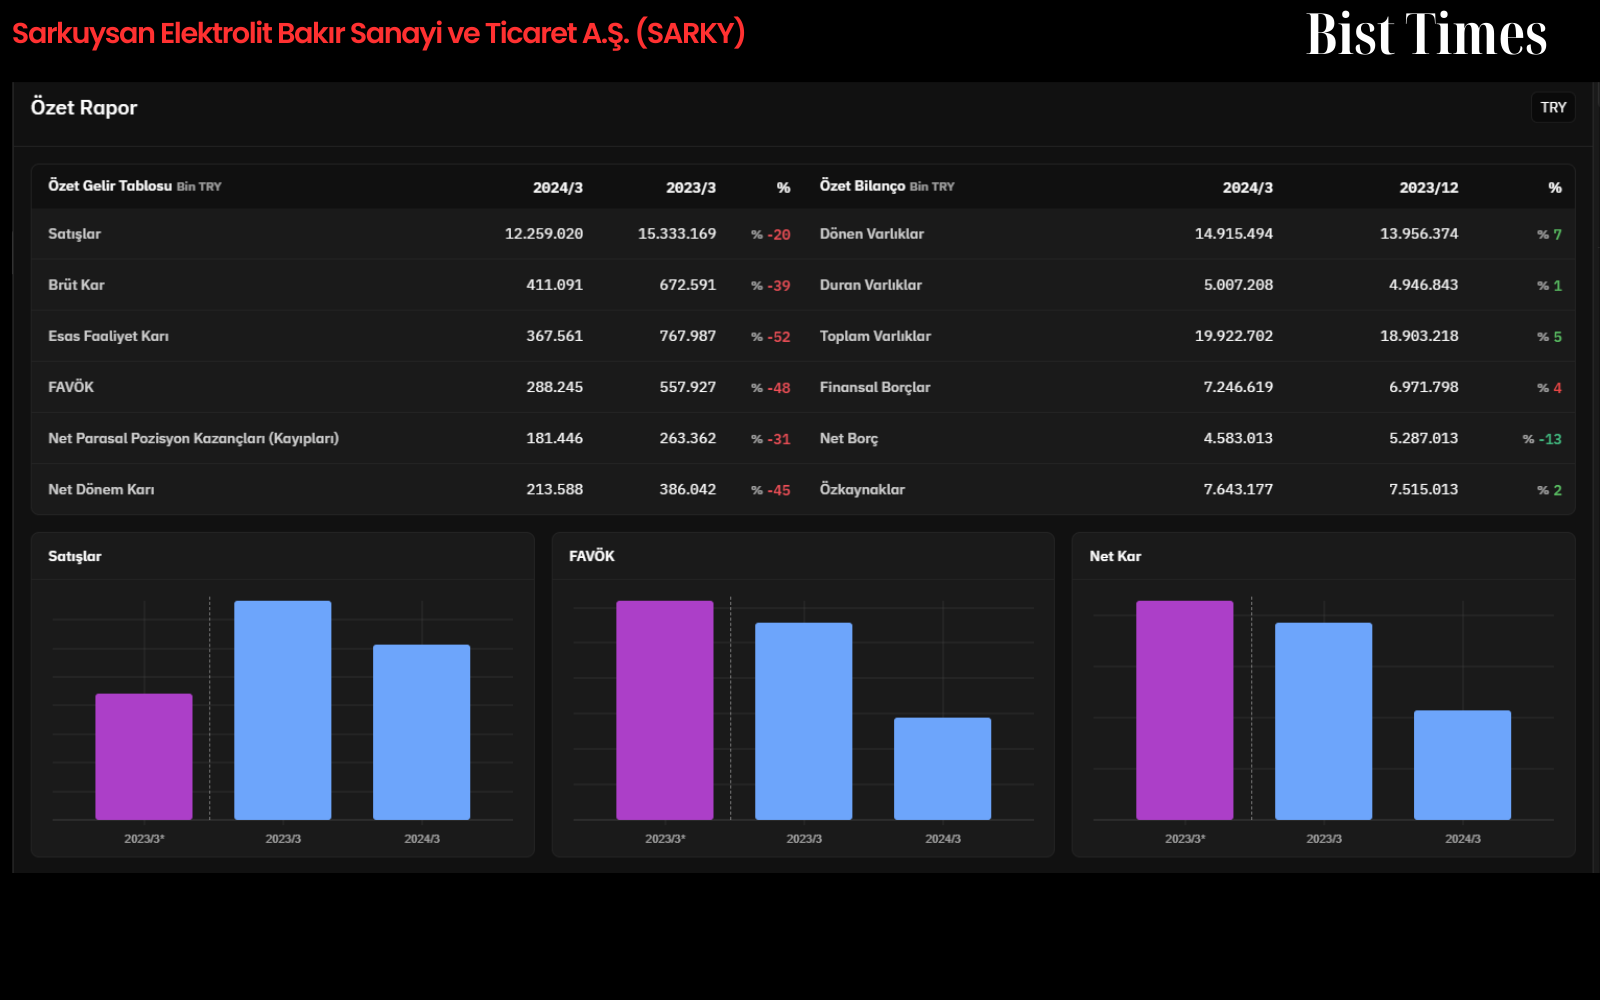Select Duran Varlıklar row label

871,285
